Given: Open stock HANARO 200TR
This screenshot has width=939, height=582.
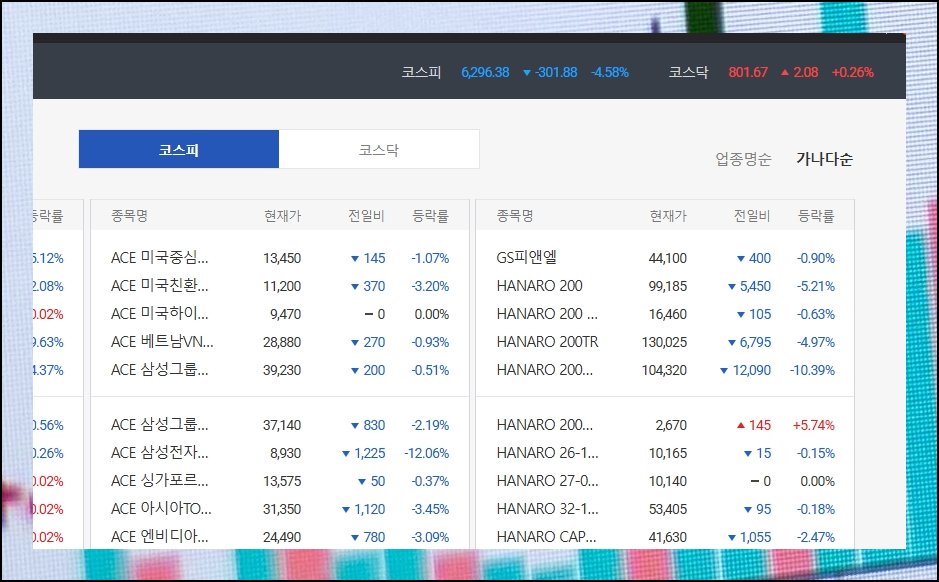Looking at the screenshot, I should [x=547, y=342].
